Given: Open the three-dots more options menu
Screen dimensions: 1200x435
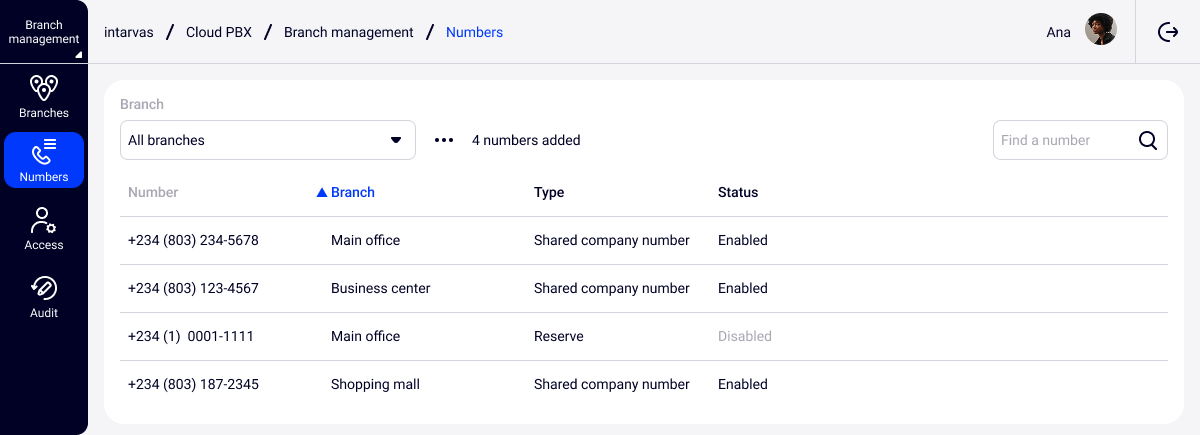Looking at the screenshot, I should (444, 141).
